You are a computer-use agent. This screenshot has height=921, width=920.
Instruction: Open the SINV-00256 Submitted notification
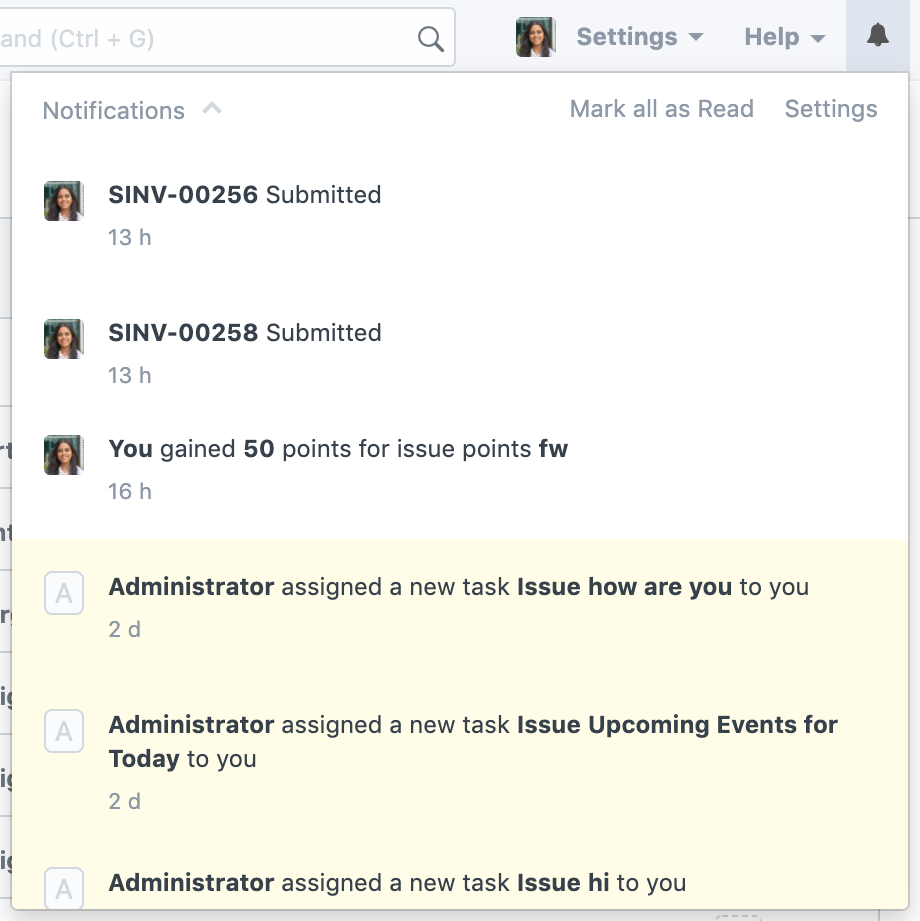245,195
